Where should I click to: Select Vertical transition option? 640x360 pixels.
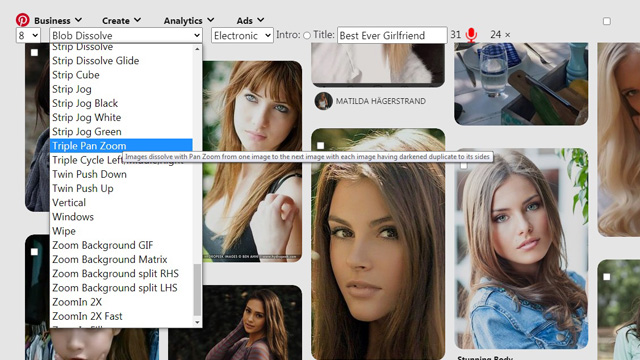point(121,203)
